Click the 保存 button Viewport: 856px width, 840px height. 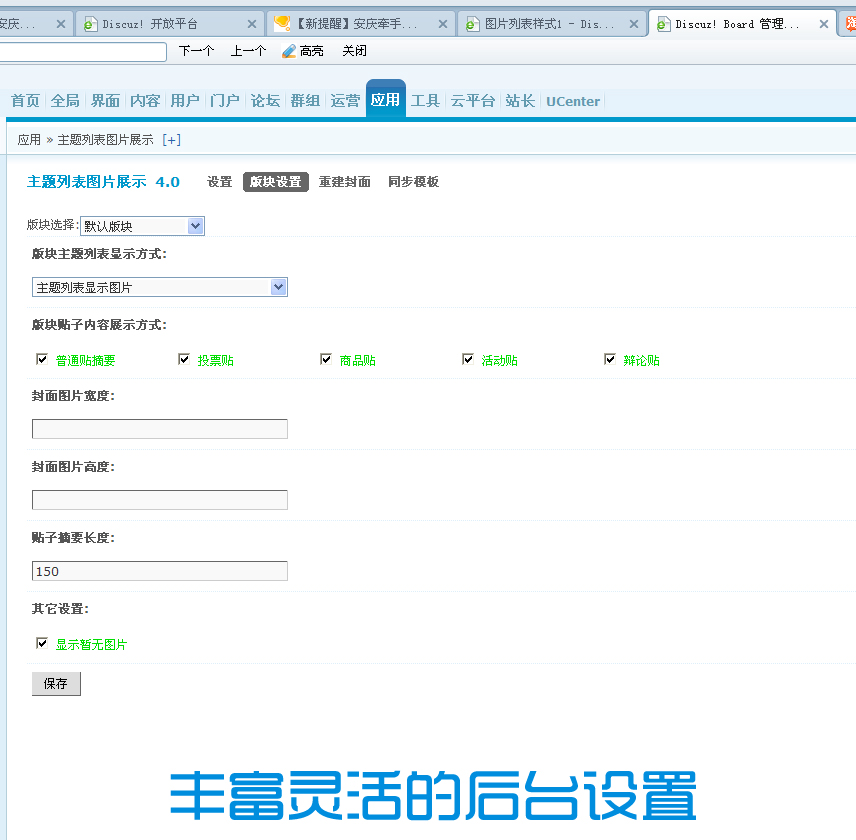[x=56, y=684]
